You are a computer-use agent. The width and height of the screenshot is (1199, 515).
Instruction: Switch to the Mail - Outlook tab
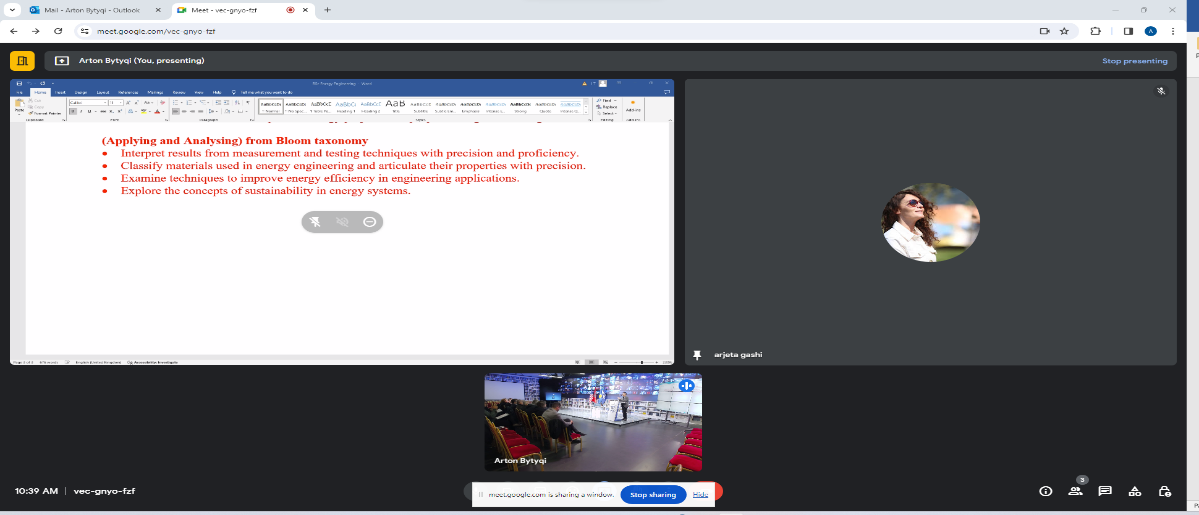[90, 10]
